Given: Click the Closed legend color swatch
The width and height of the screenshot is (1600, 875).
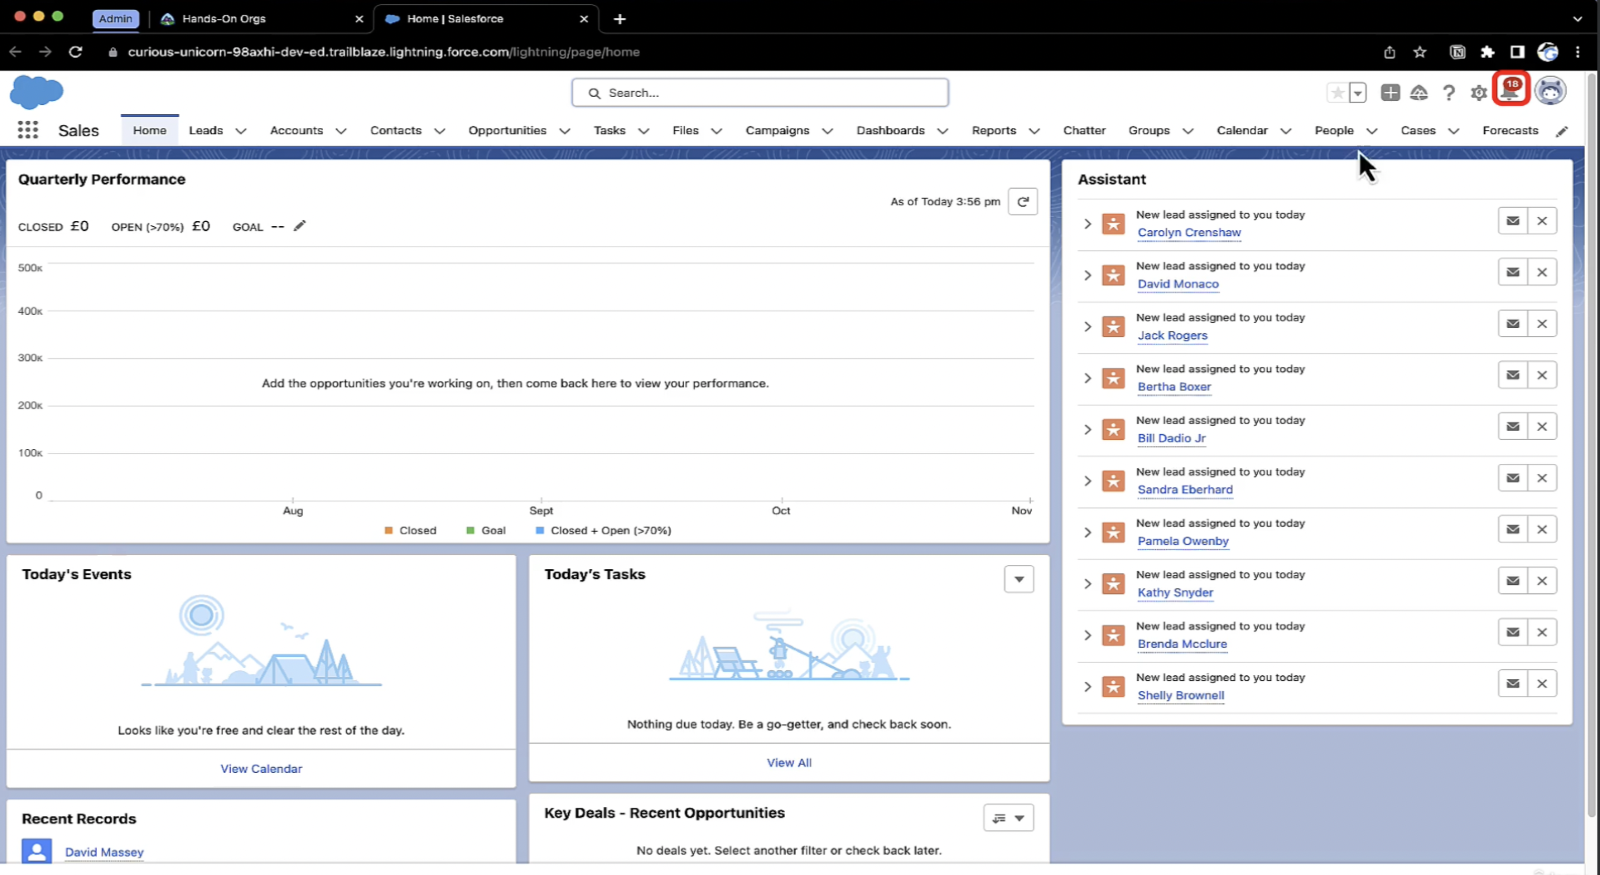Looking at the screenshot, I should pyautogui.click(x=389, y=531).
